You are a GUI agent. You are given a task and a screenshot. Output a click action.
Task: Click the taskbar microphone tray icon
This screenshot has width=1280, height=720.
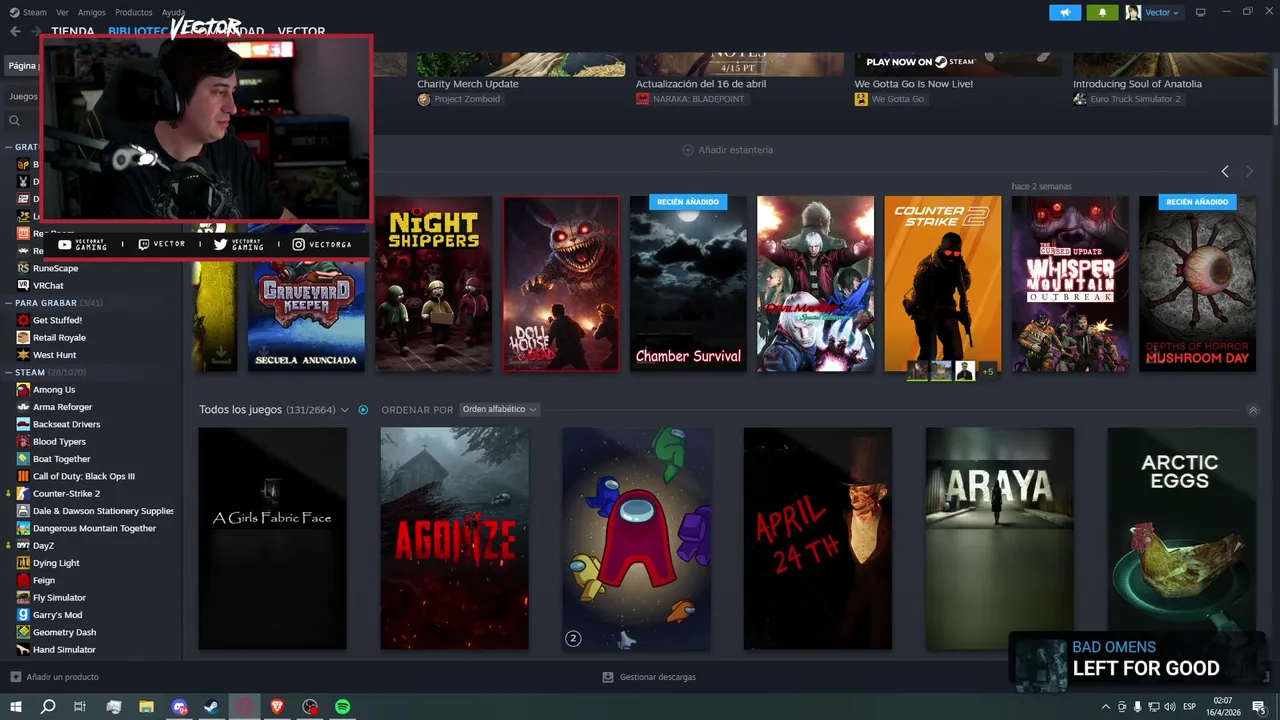(1138, 707)
